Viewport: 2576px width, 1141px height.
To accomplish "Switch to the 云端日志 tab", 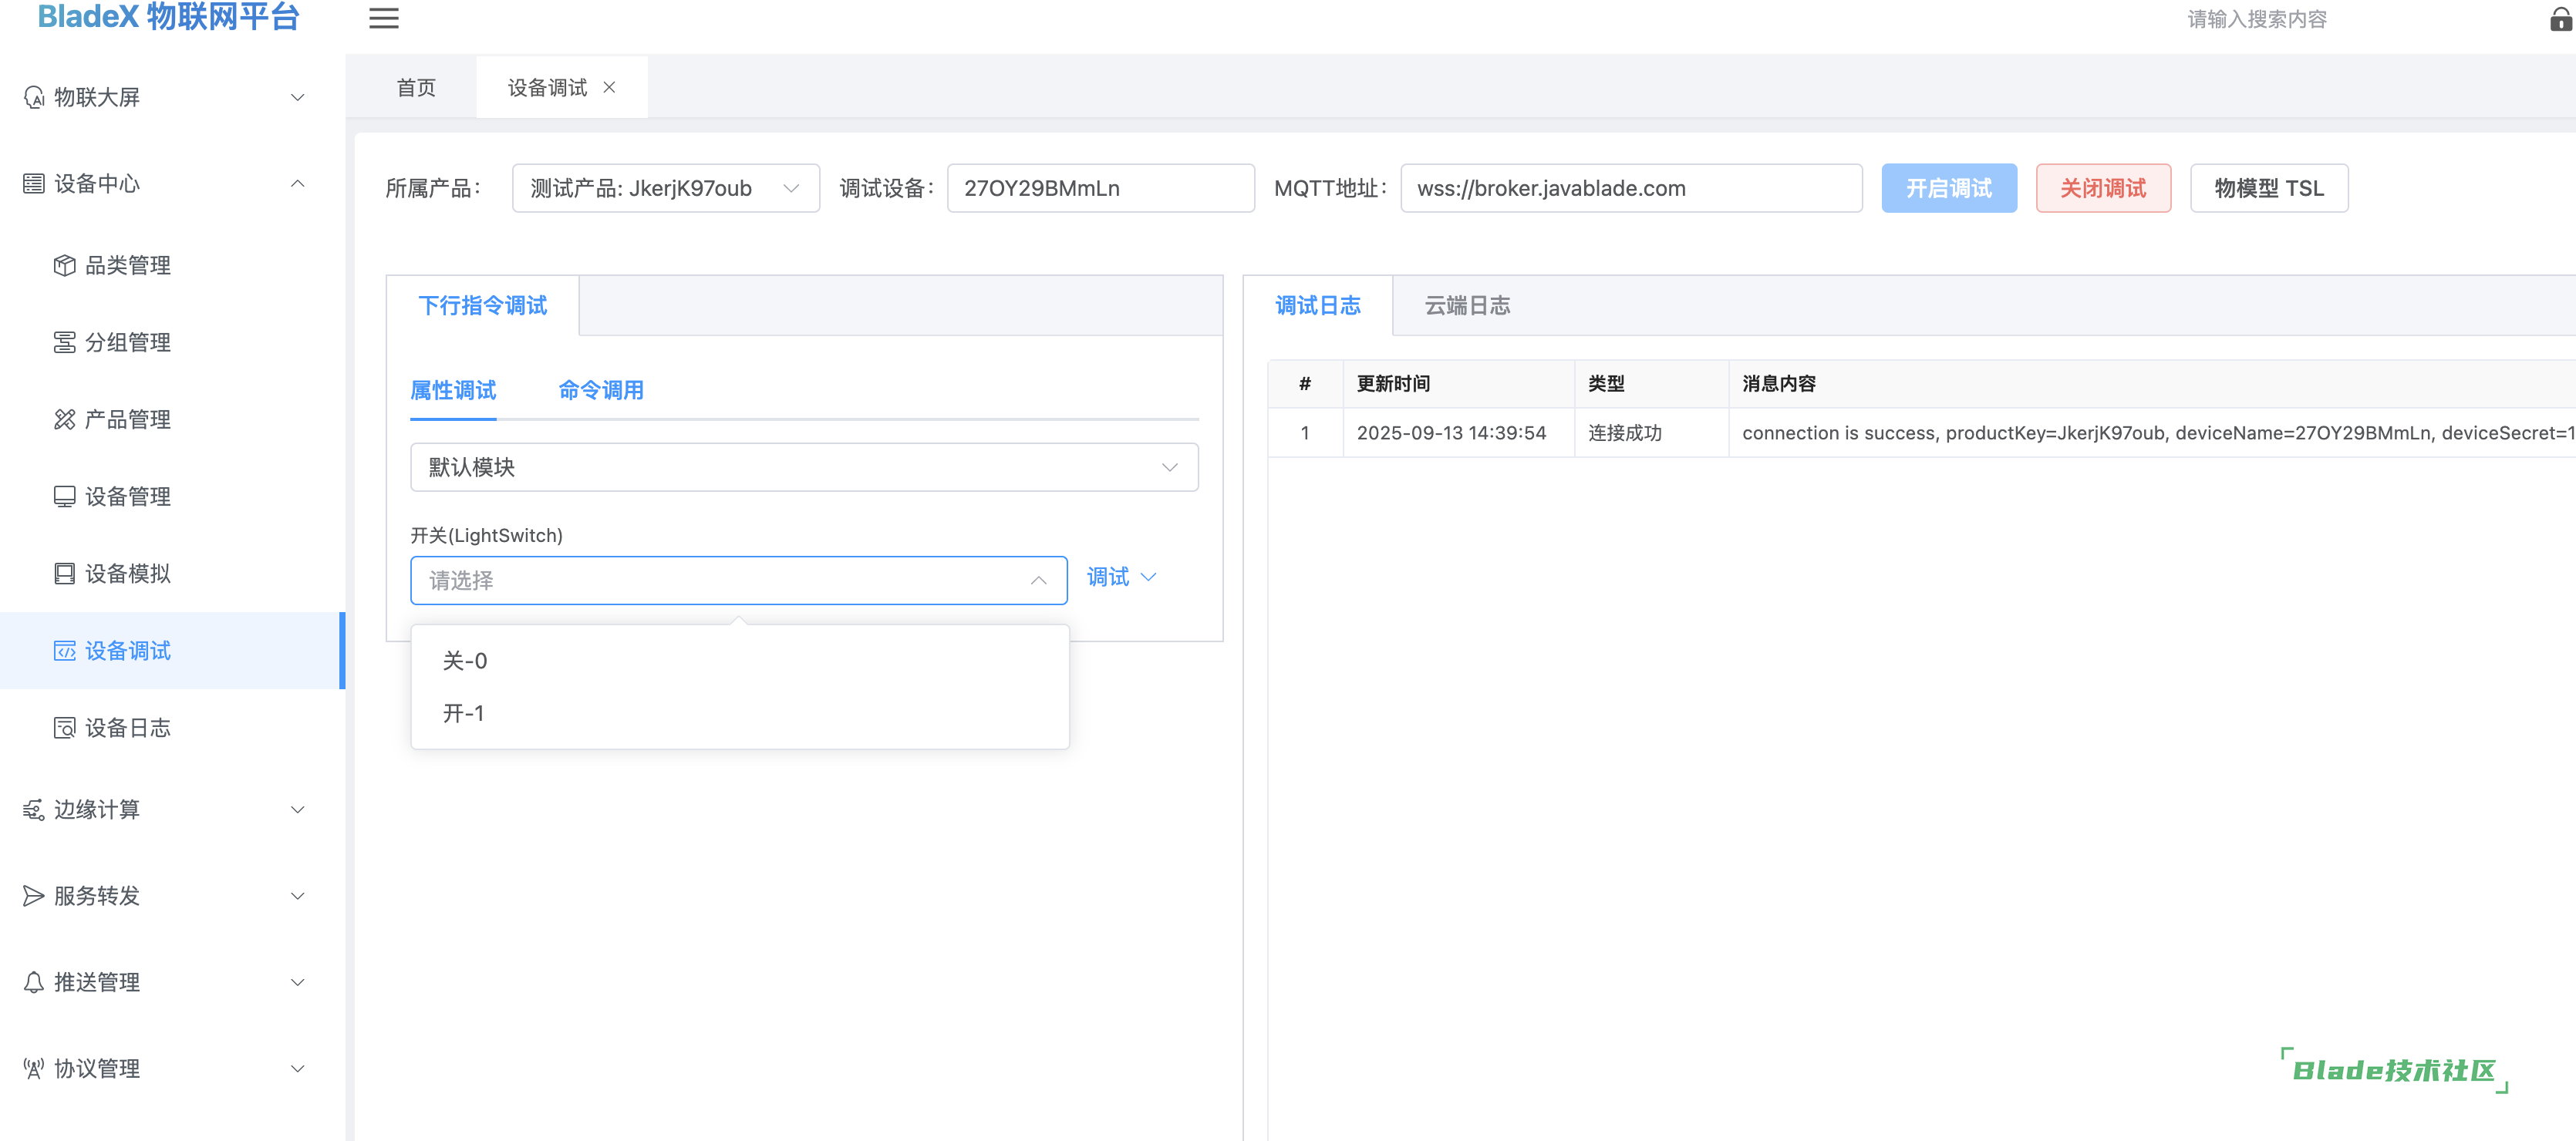I will [x=1467, y=305].
